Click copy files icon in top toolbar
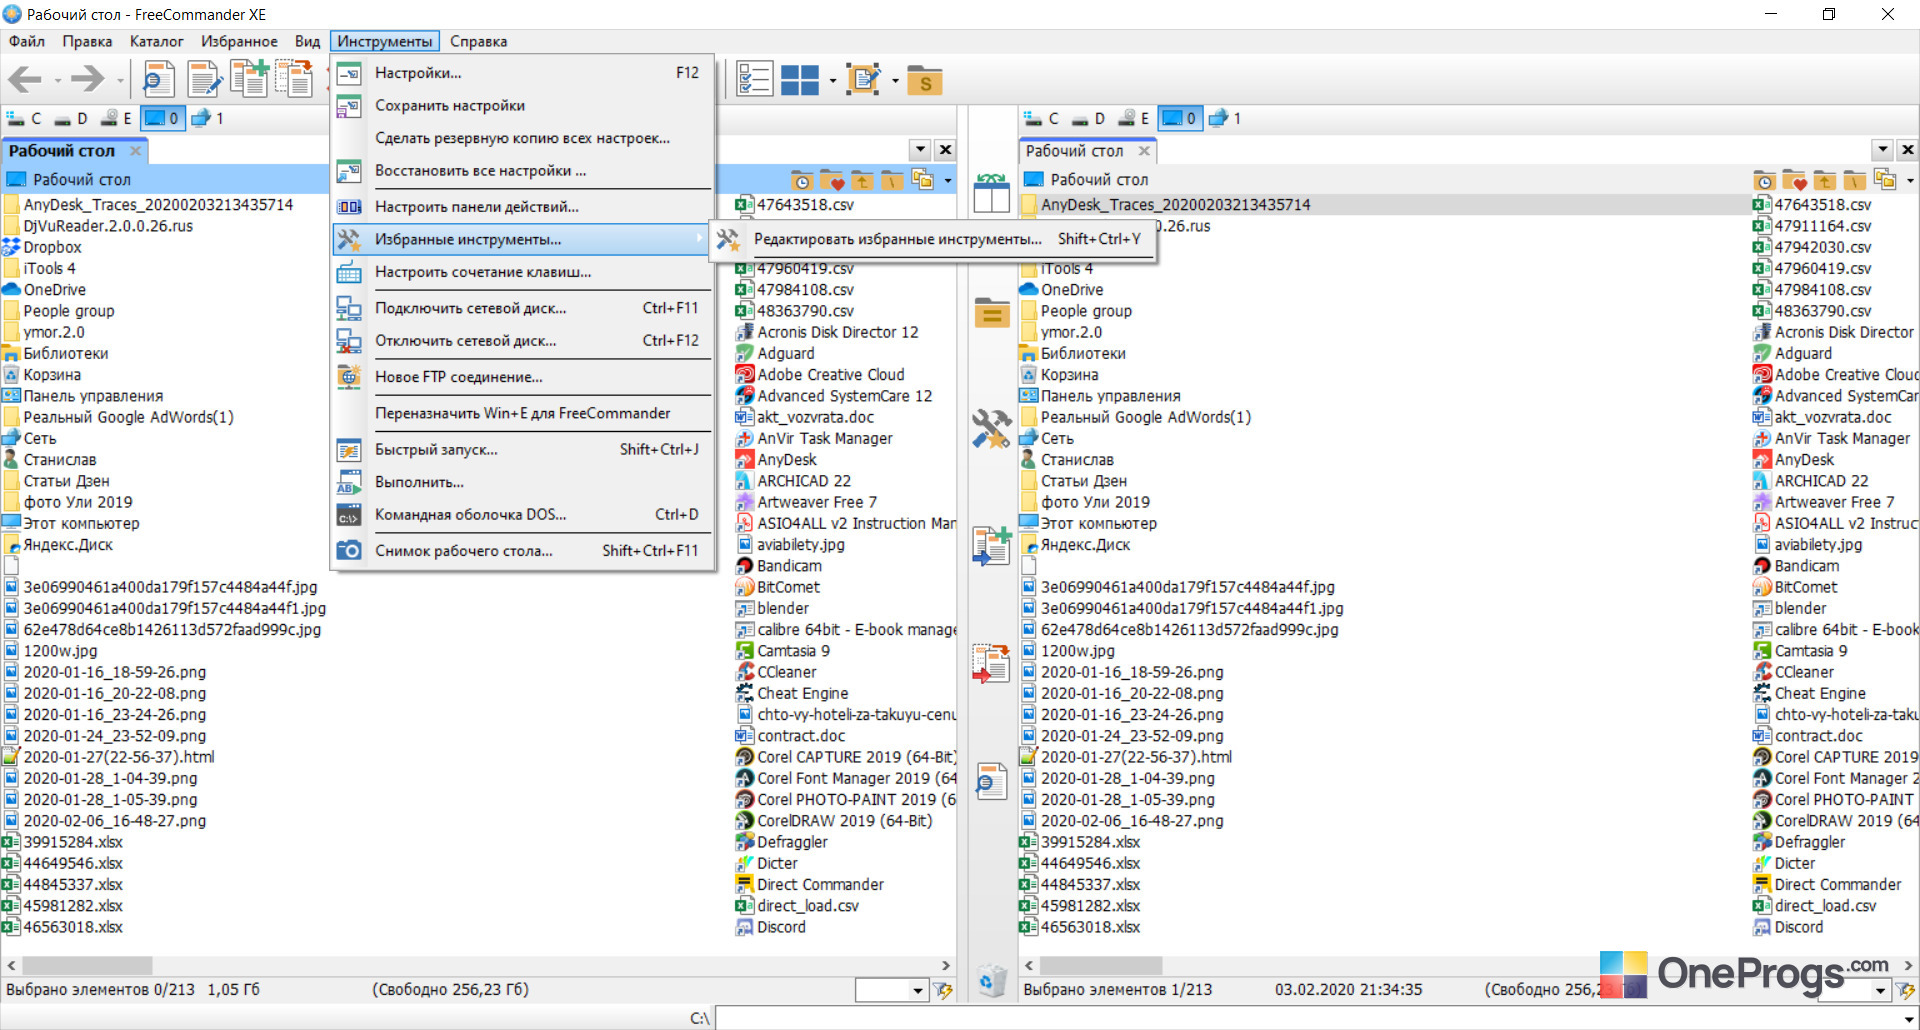 [249, 79]
